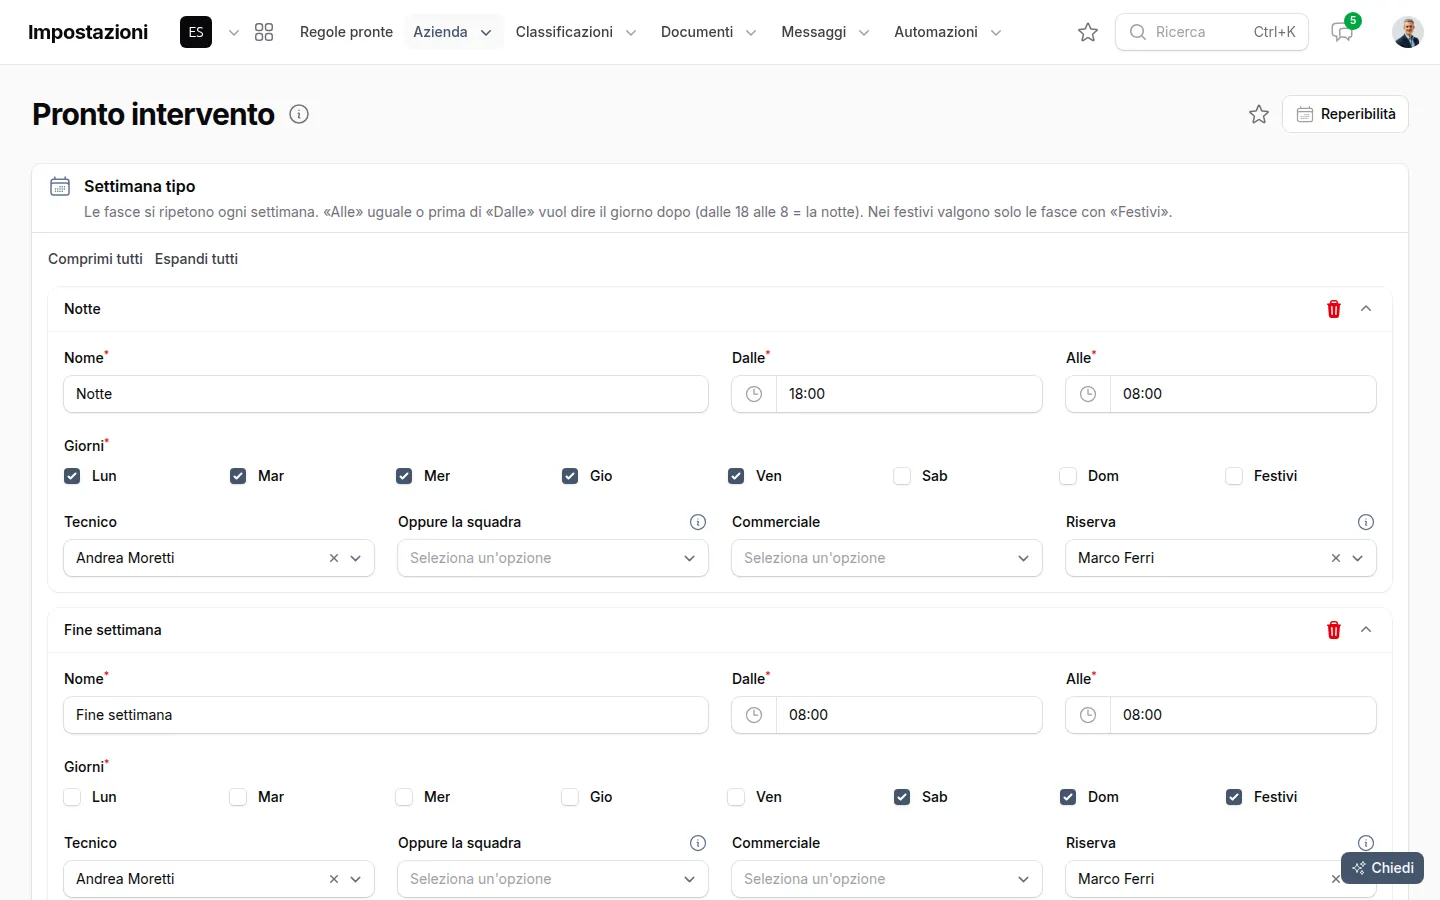Click the Notte Nome input field
Image resolution: width=1440 pixels, height=900 pixels.
[386, 394]
